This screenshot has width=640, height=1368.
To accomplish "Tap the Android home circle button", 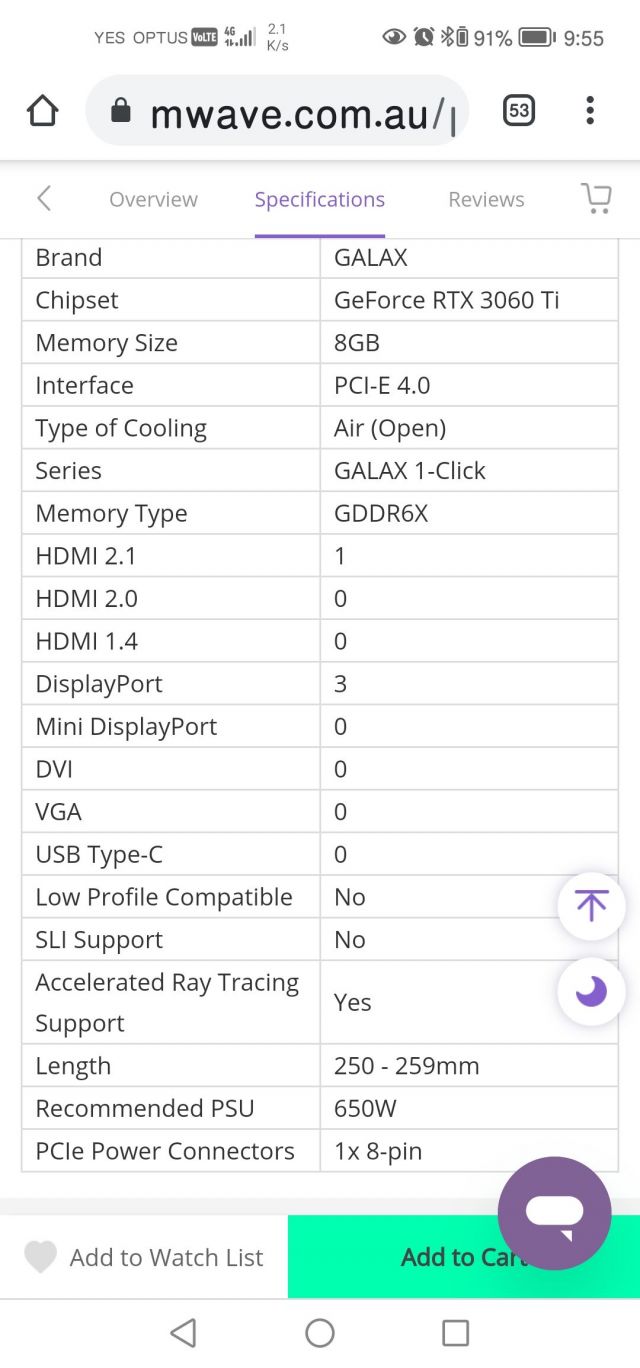I will pyautogui.click(x=320, y=1332).
